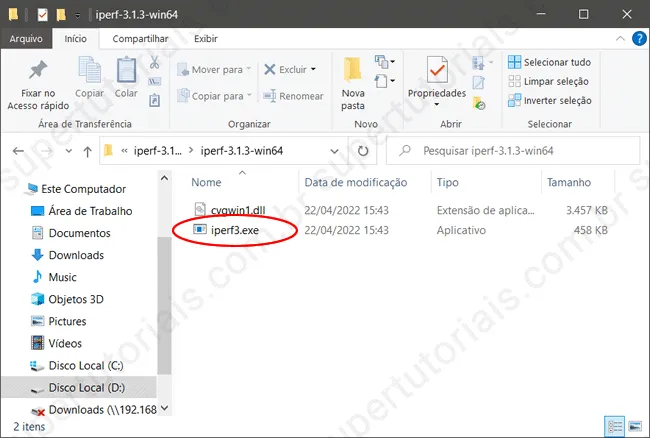Click the refresh button beside address bar
The width and height of the screenshot is (650, 438).
(x=364, y=151)
